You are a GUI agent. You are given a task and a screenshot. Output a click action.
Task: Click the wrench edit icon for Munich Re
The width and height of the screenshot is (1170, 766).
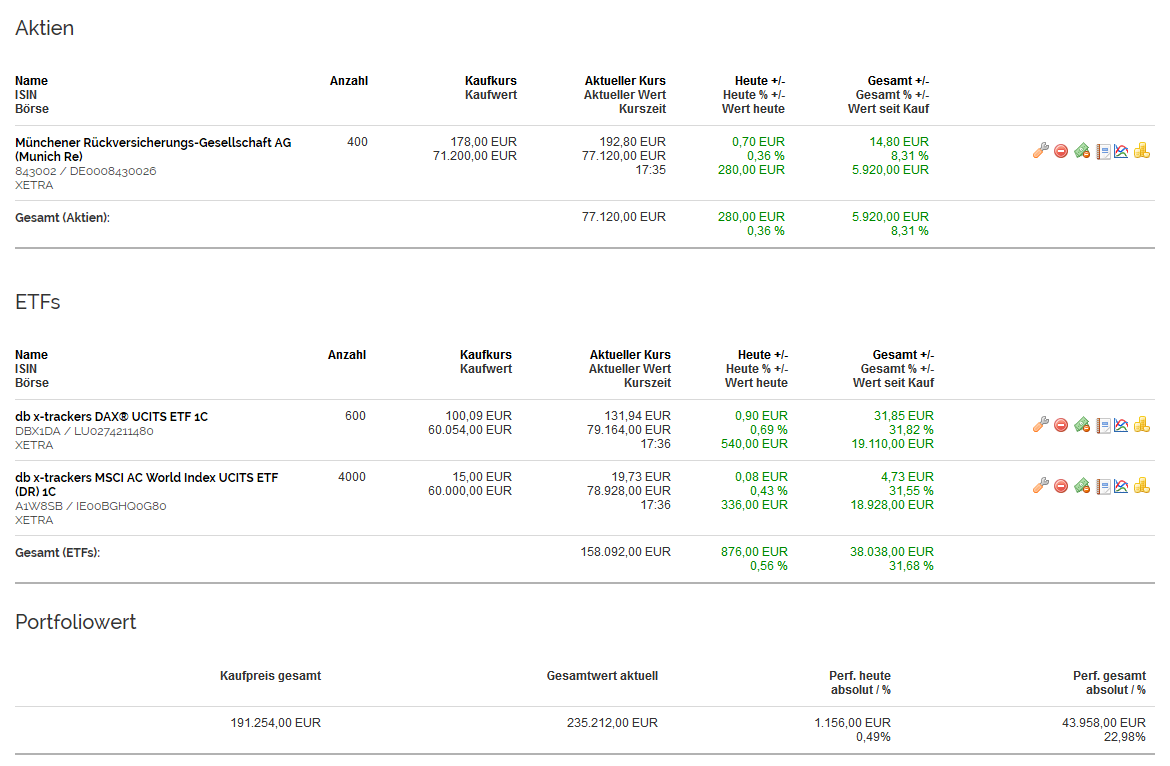pos(1040,151)
